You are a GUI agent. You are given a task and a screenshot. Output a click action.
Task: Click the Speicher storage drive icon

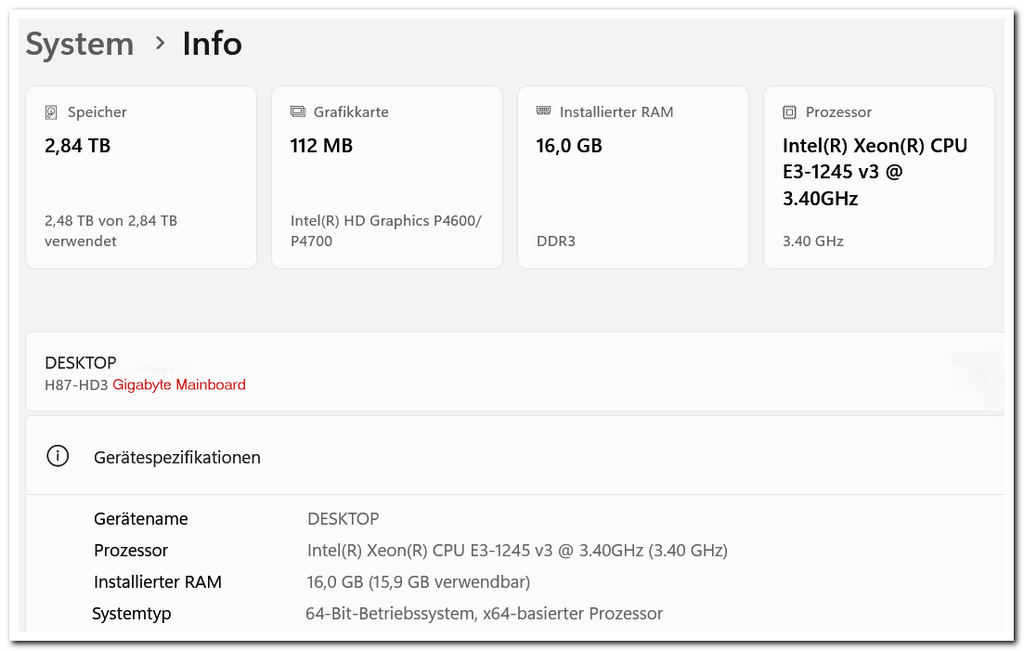tap(52, 112)
